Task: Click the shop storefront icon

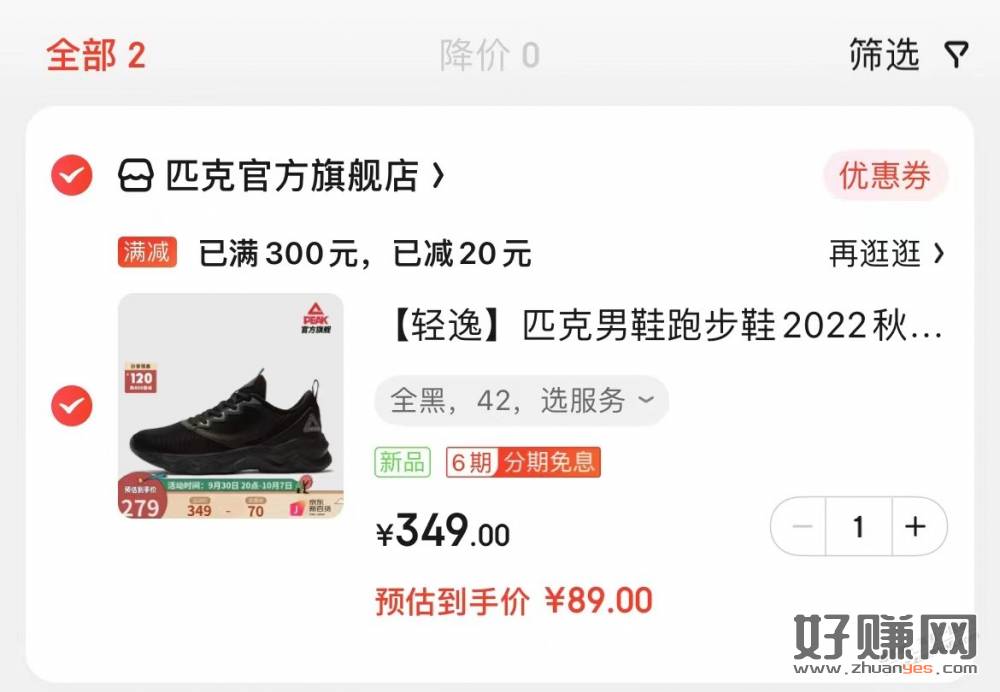Action: (136, 175)
